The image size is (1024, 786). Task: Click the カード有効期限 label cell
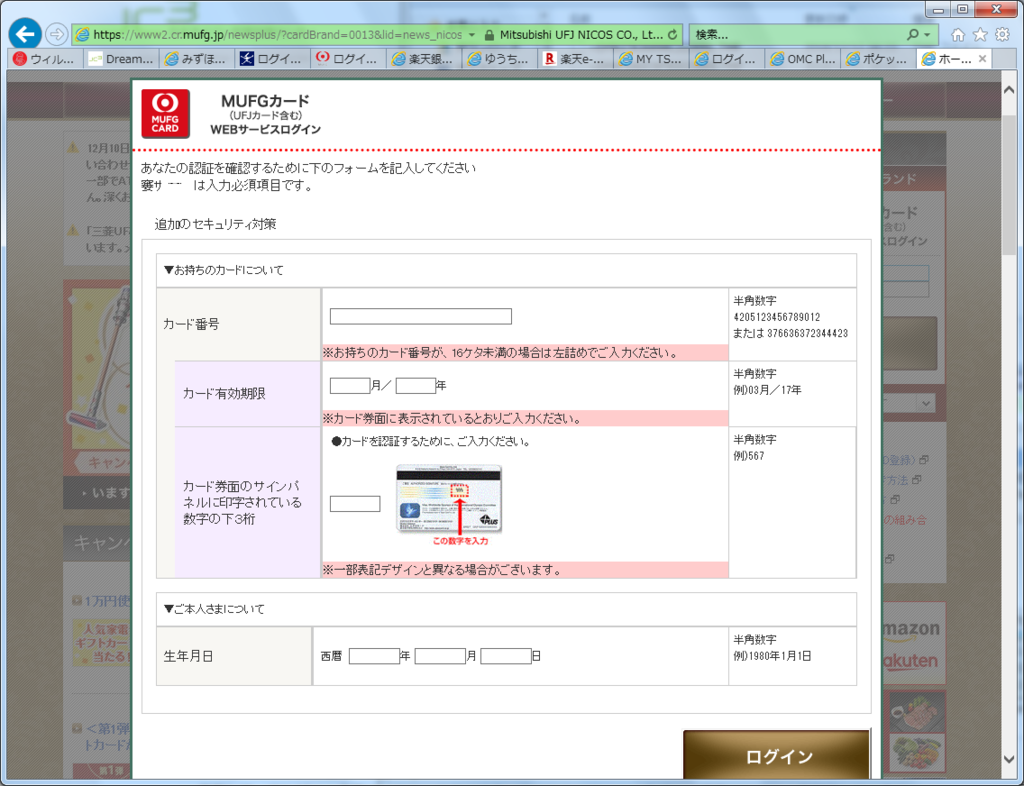(248, 394)
